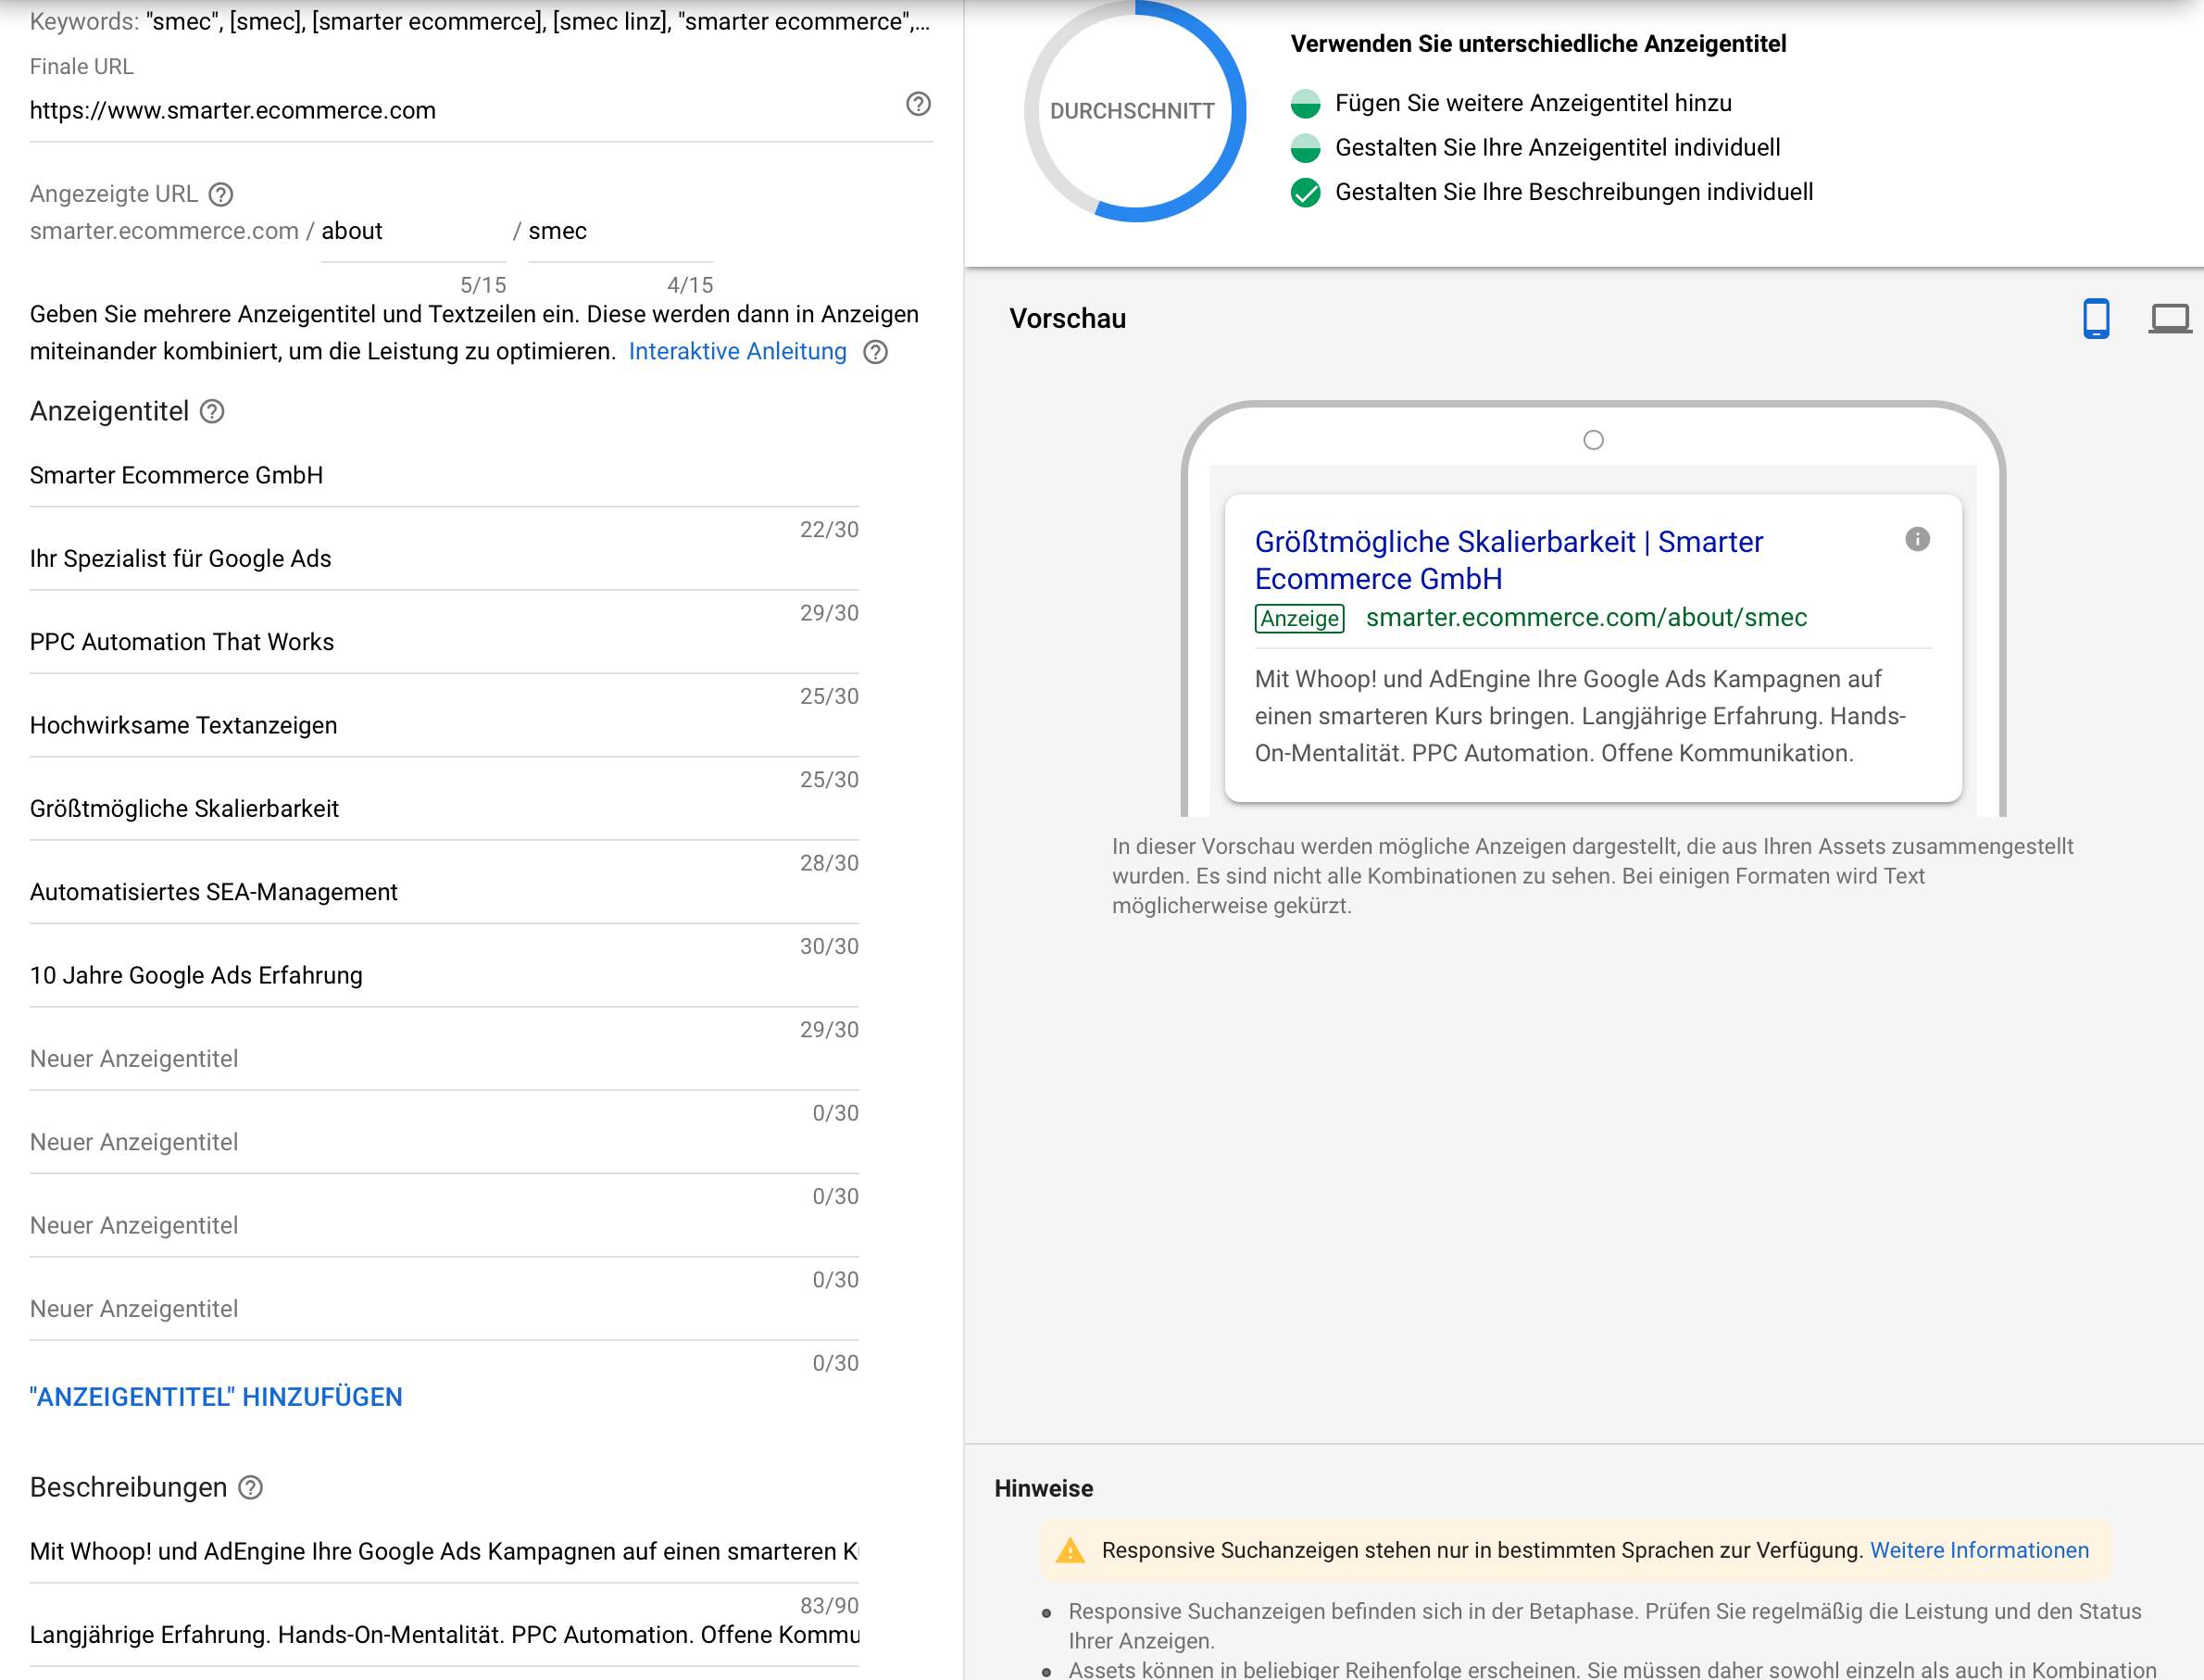Click the Vorschau heading
The width and height of the screenshot is (2204, 1680).
tap(1067, 319)
